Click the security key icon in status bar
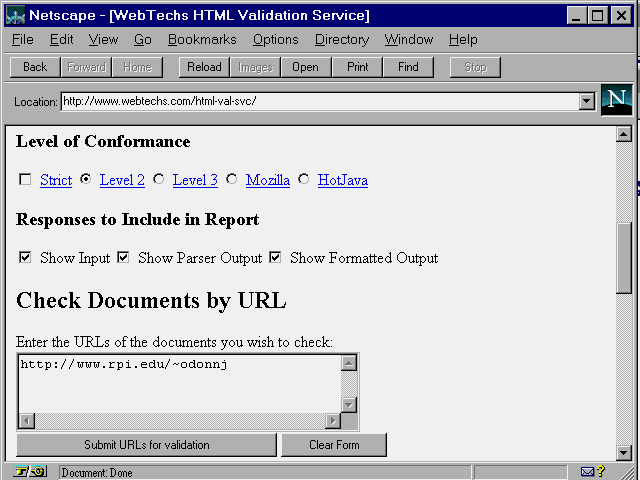Viewport: 640px width, 480px height. [x=30, y=472]
